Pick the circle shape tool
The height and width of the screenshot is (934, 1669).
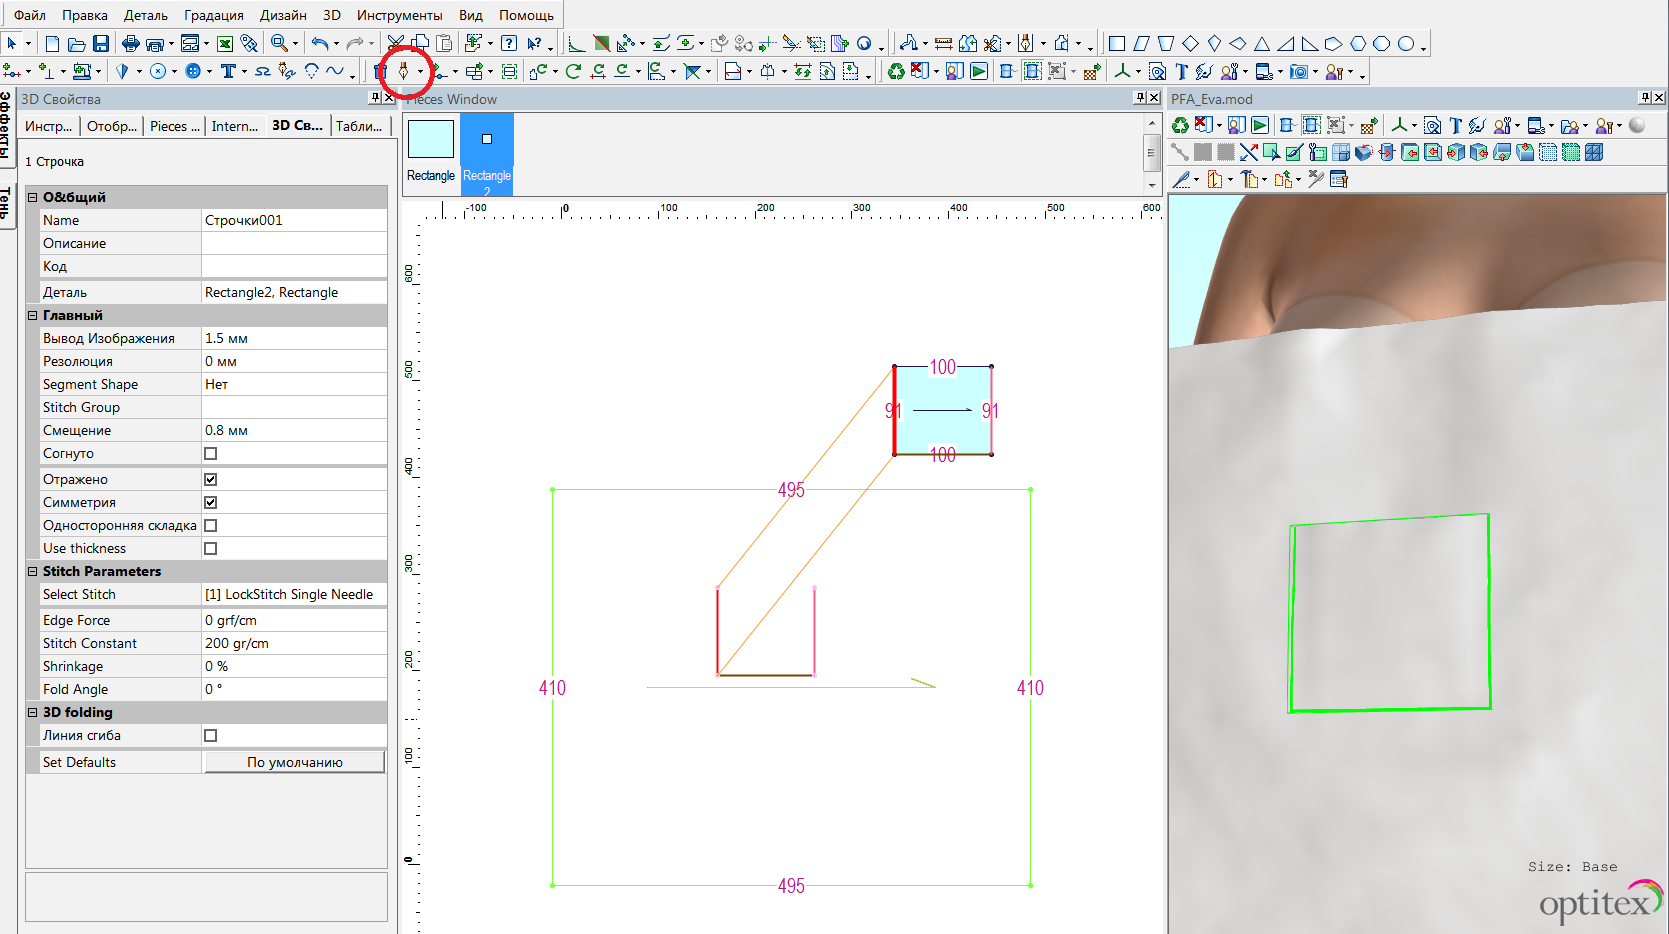pyautogui.click(x=1405, y=43)
